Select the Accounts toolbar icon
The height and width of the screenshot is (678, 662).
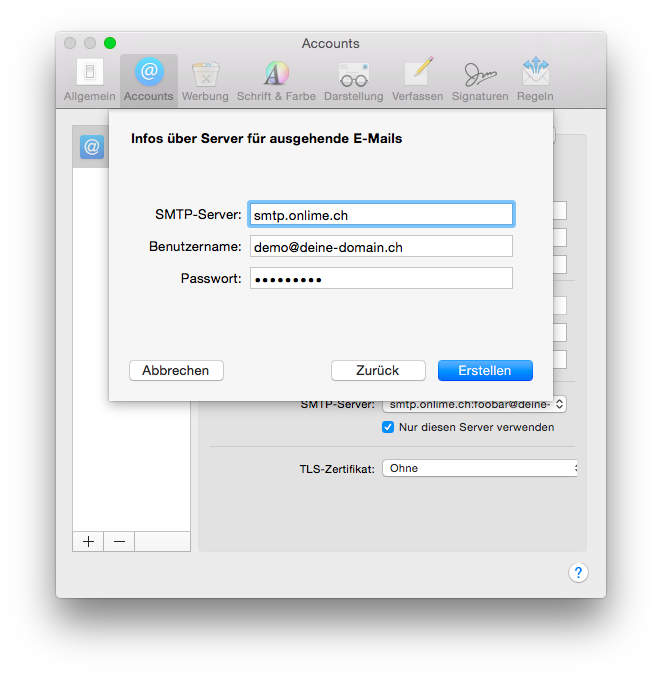click(149, 80)
